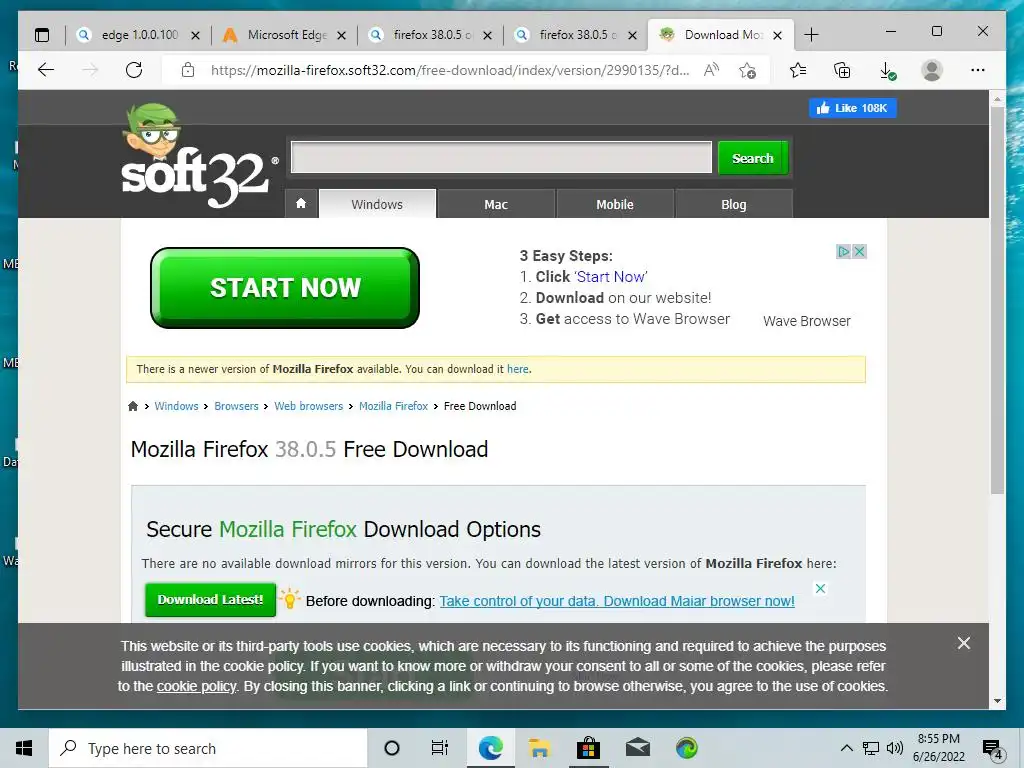Open Edge Settings and more menu

(x=978, y=70)
